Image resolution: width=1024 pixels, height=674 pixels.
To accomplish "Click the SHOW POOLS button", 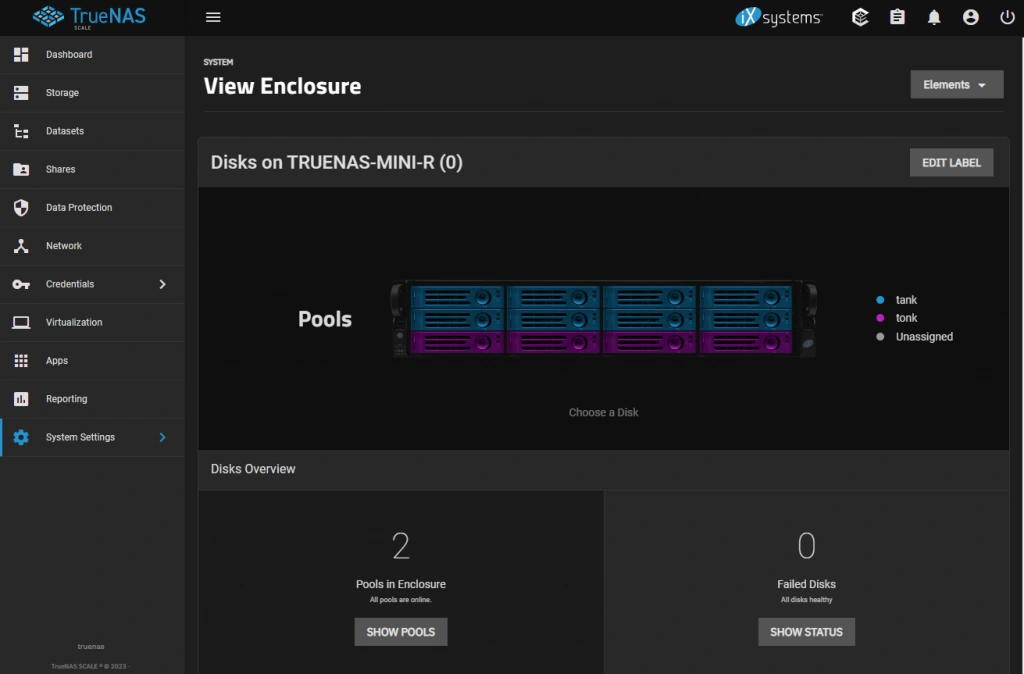I will pyautogui.click(x=400, y=632).
